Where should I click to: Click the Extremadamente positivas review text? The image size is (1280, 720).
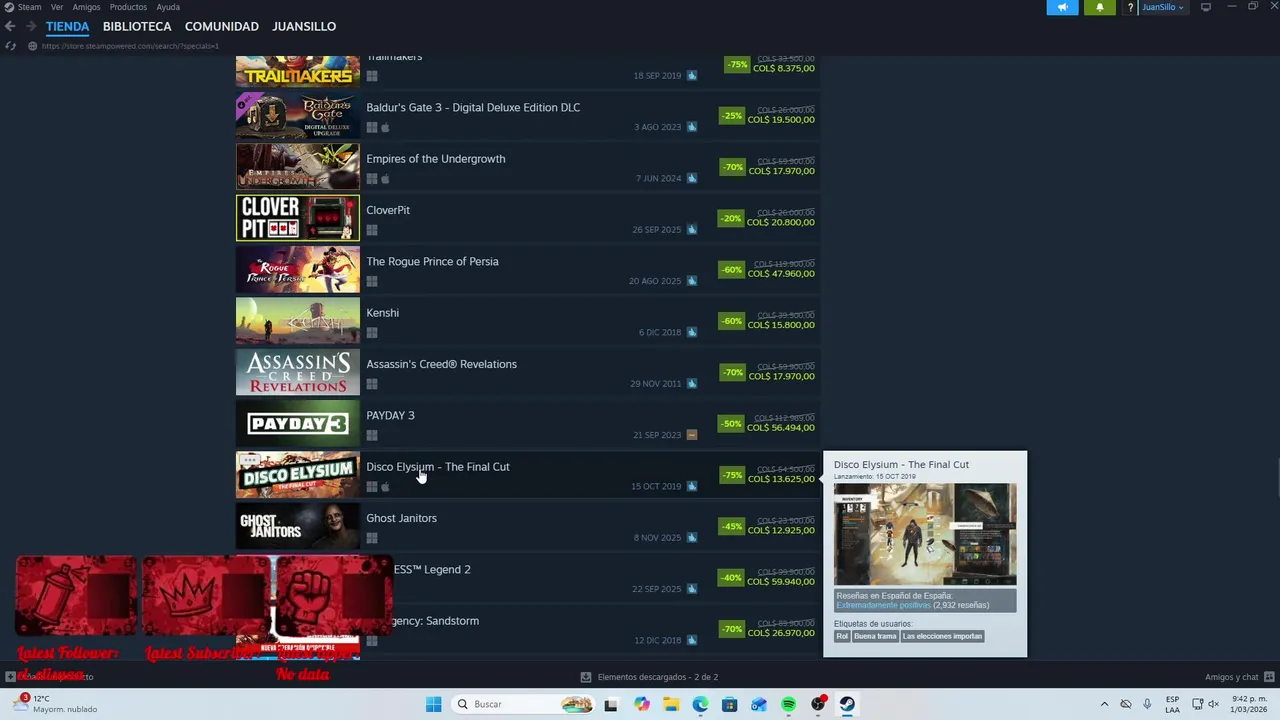click(x=883, y=605)
